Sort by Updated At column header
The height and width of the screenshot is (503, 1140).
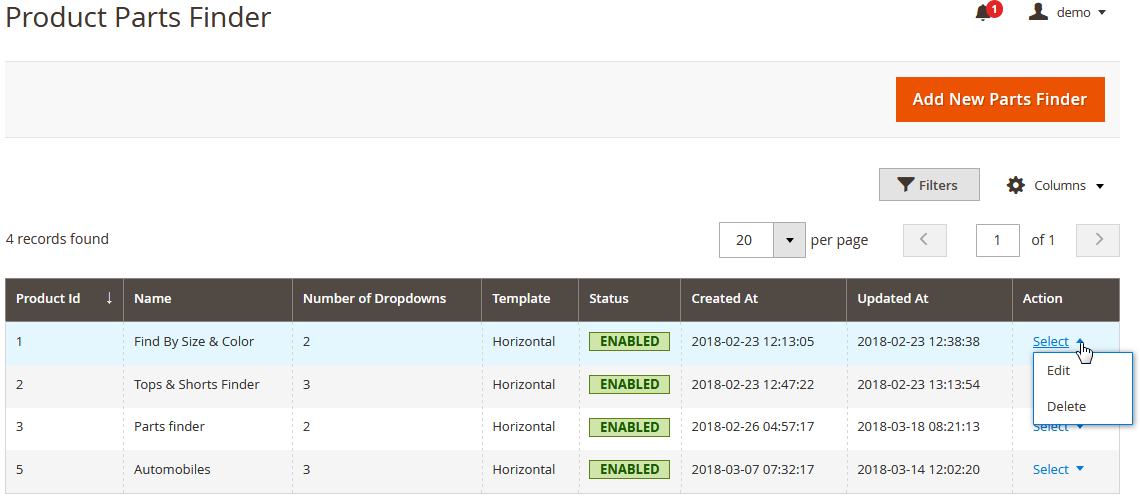click(893, 298)
